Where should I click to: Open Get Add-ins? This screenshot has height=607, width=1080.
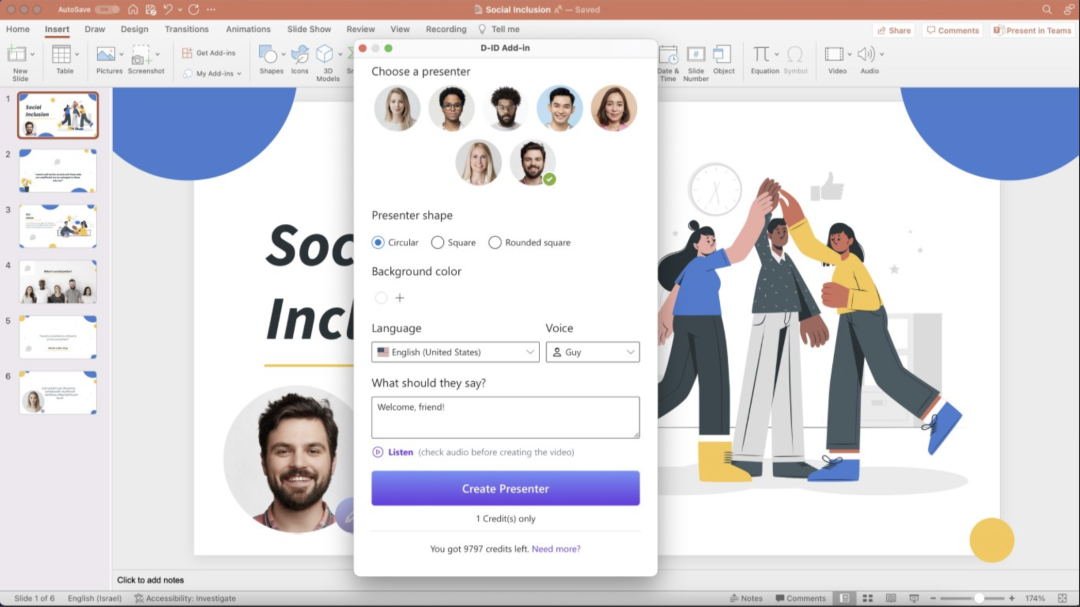point(209,53)
